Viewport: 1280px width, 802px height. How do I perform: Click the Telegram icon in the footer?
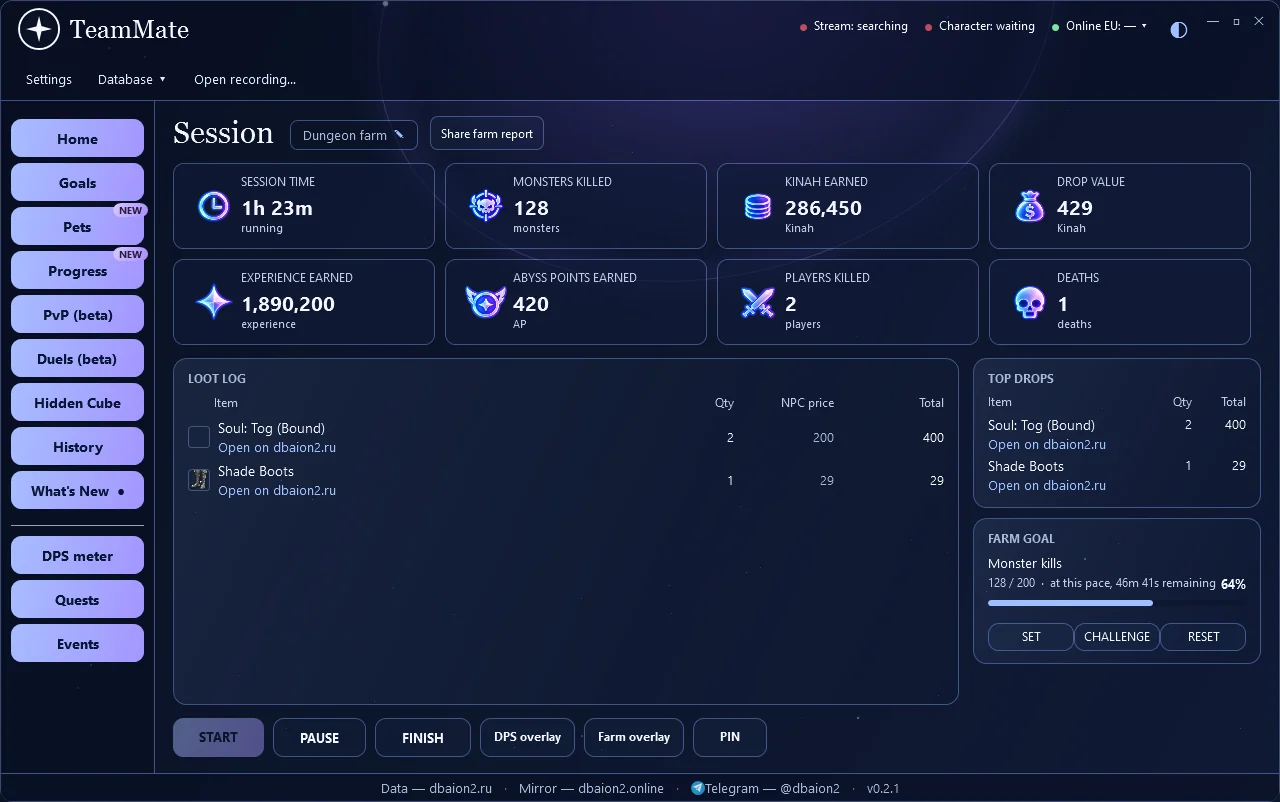tap(697, 788)
